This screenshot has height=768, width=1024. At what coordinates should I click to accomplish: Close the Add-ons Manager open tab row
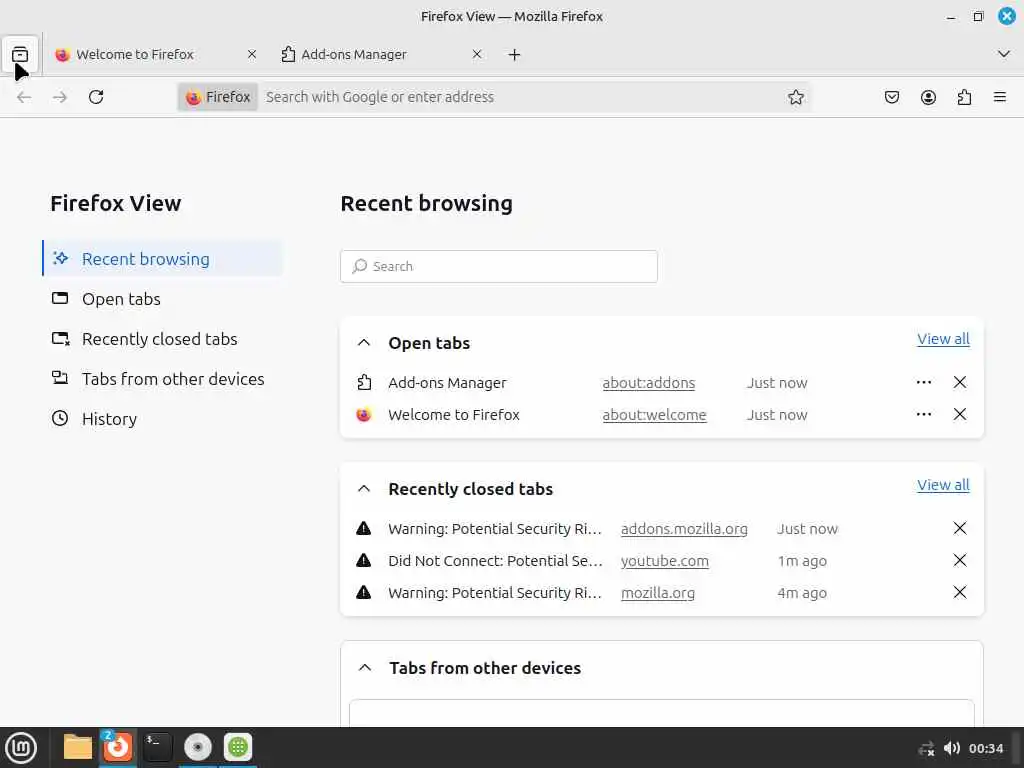coord(959,382)
